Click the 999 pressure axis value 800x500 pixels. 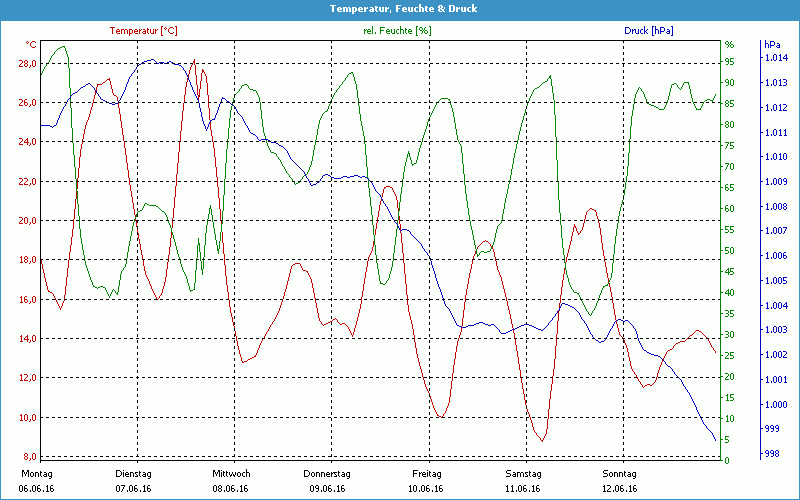(x=771, y=429)
